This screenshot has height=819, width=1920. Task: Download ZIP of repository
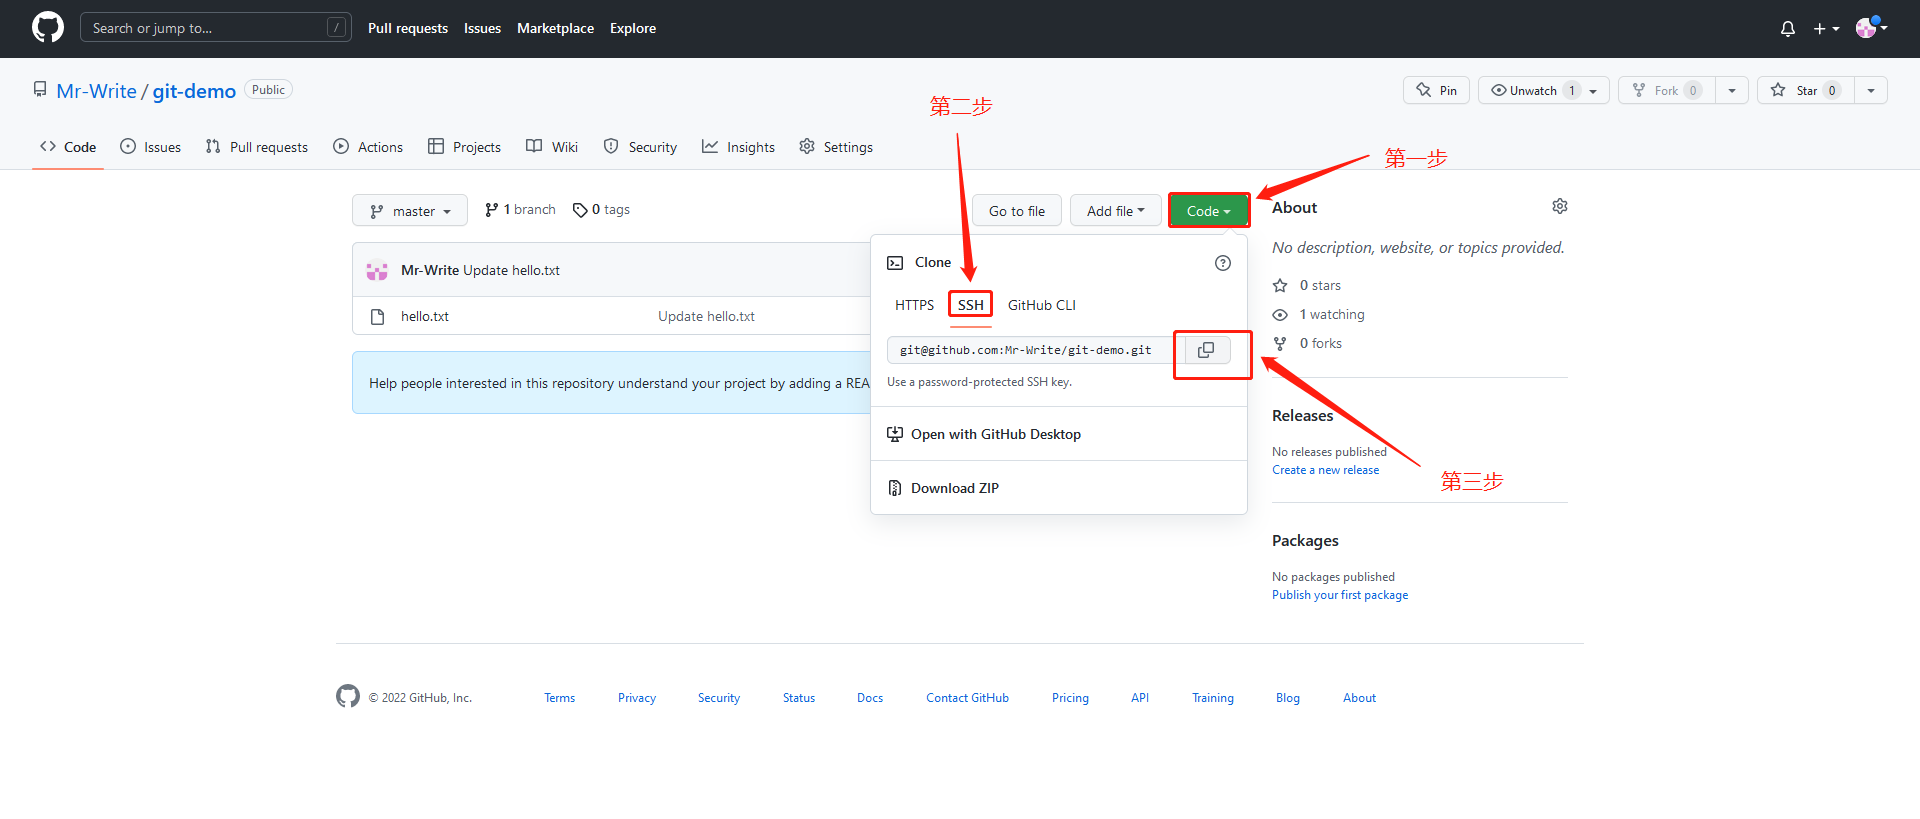[x=943, y=488]
